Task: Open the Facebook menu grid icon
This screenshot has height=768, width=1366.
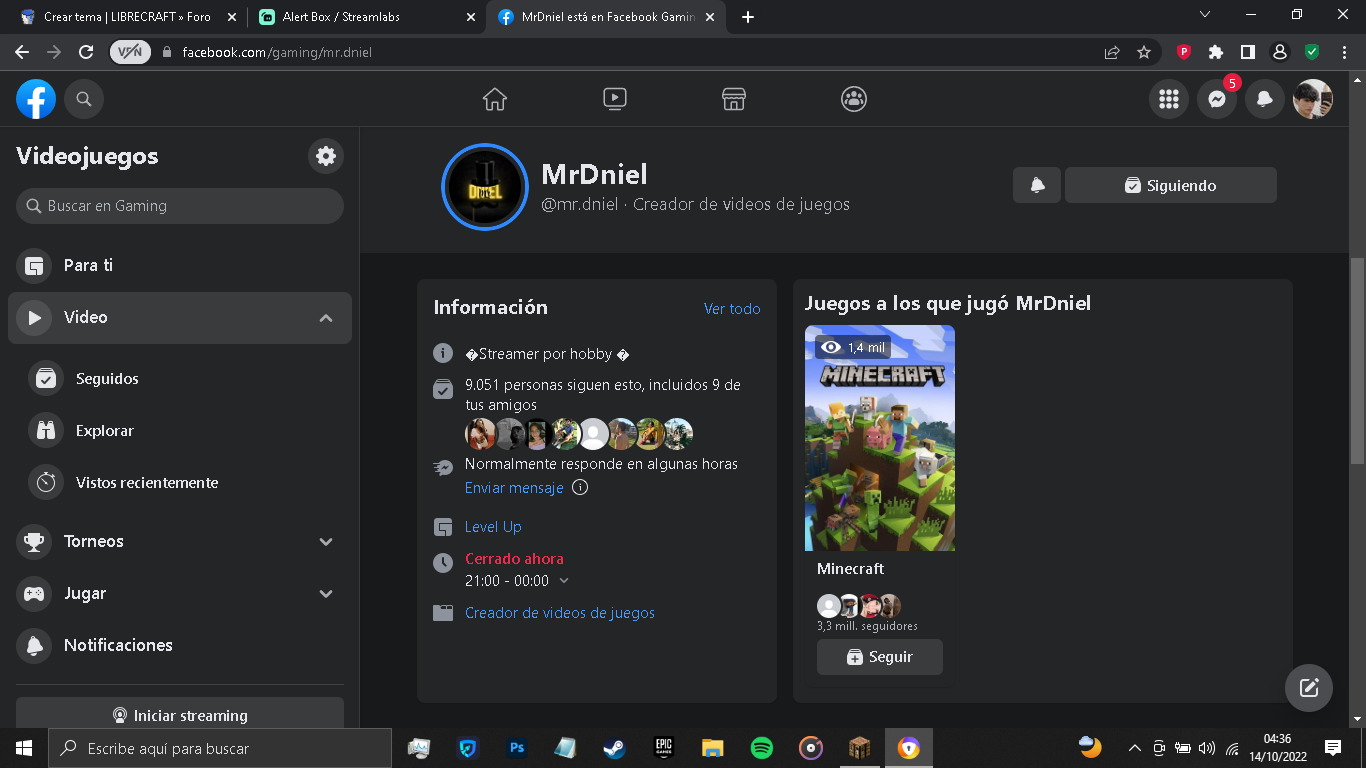Action: pos(1168,99)
